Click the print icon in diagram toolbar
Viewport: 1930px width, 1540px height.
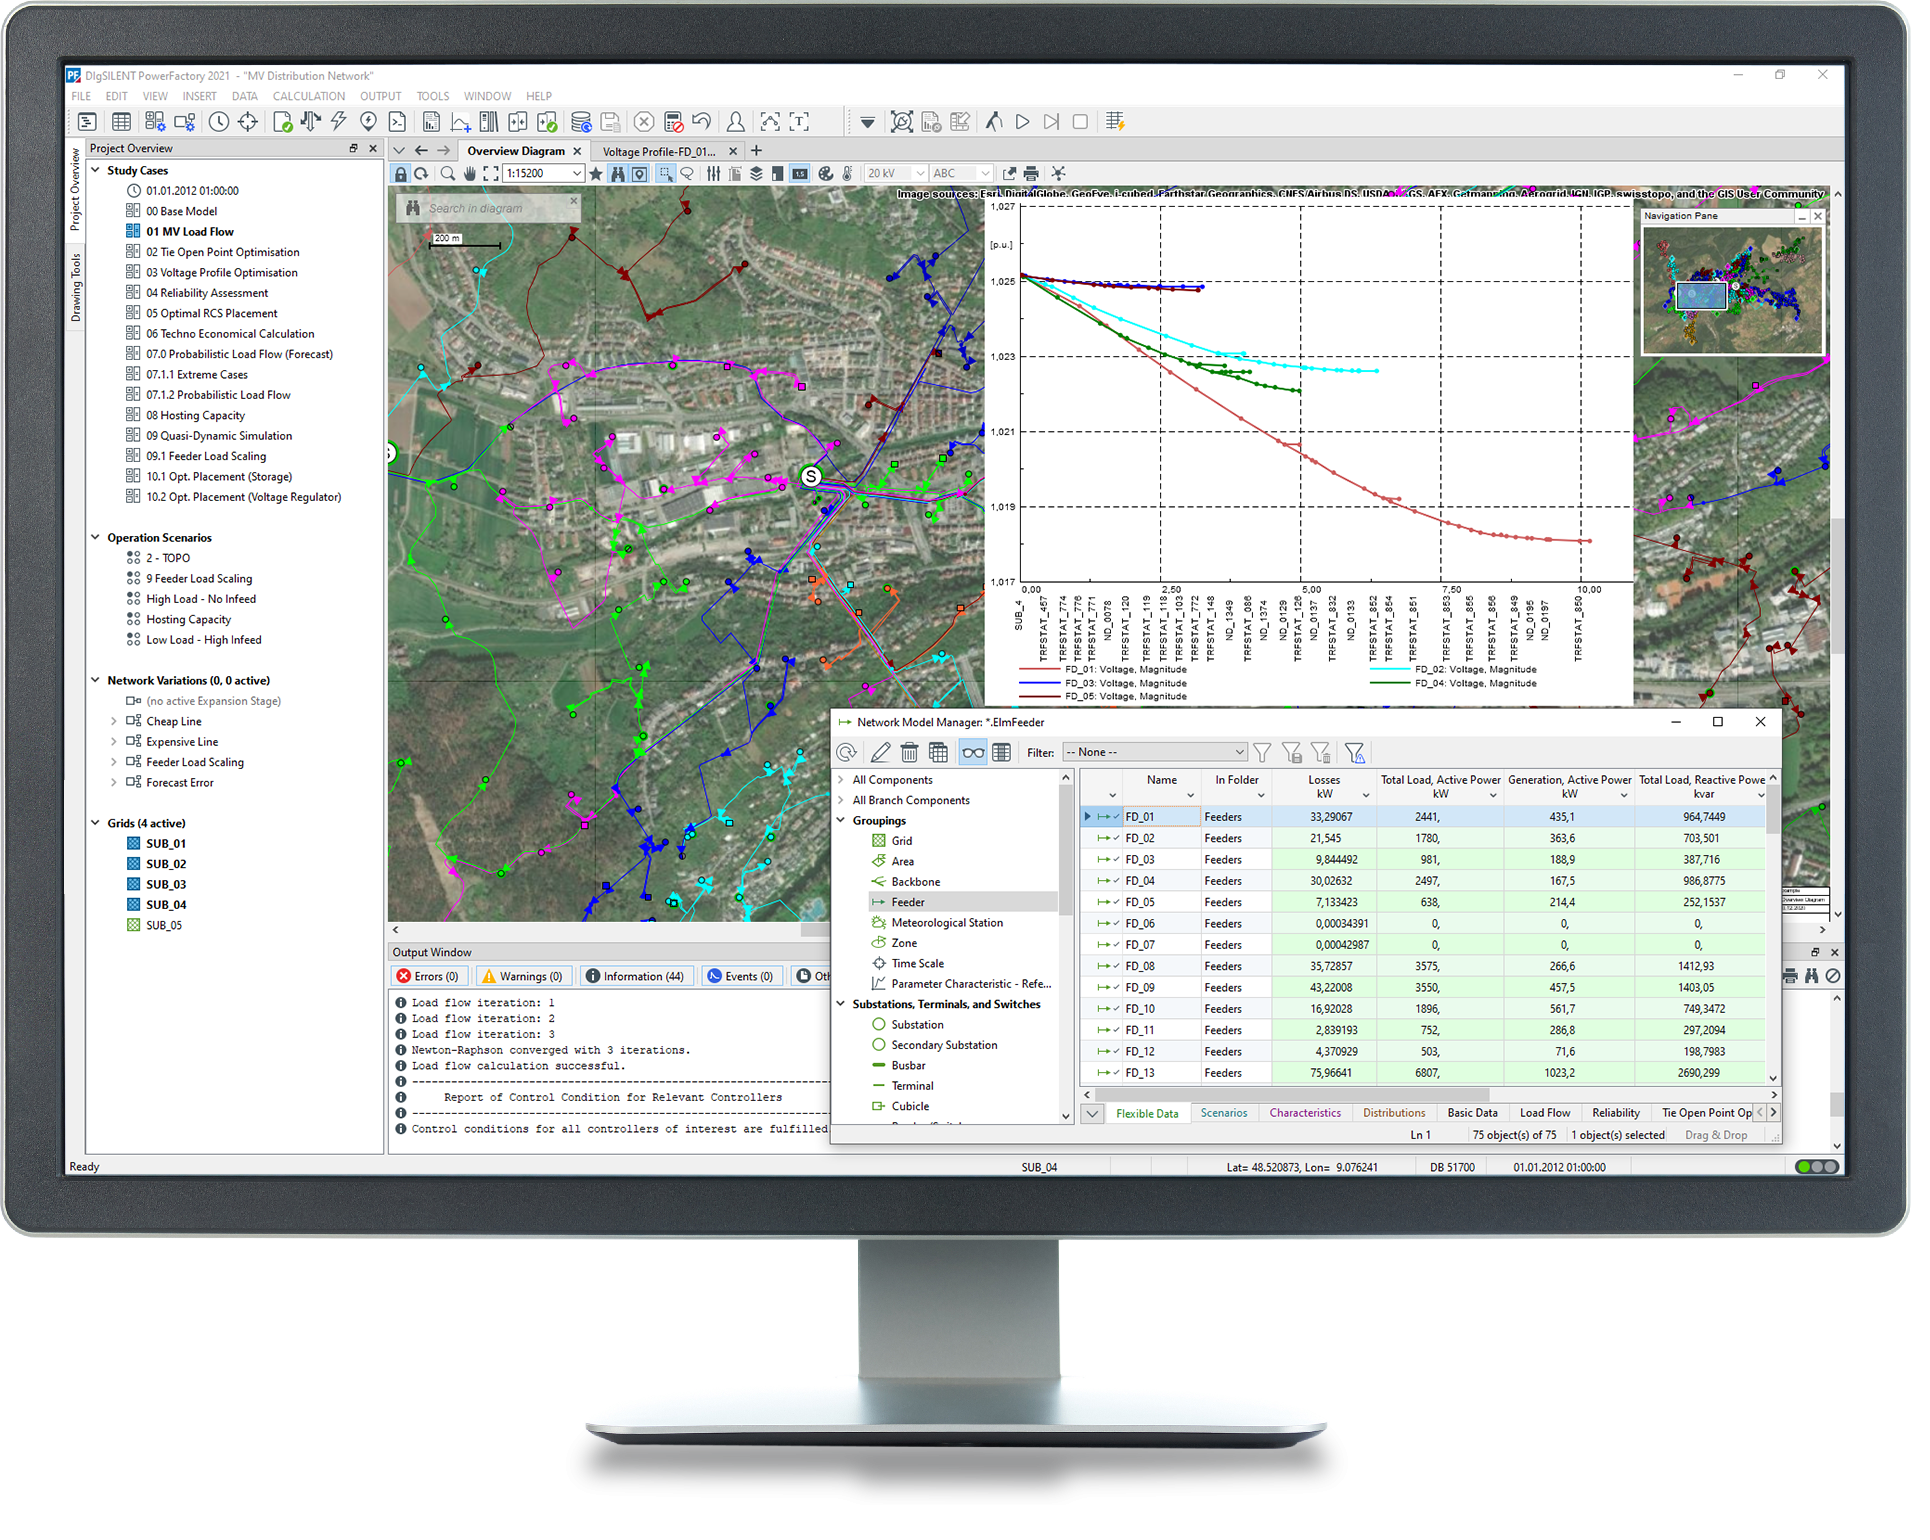point(1031,174)
